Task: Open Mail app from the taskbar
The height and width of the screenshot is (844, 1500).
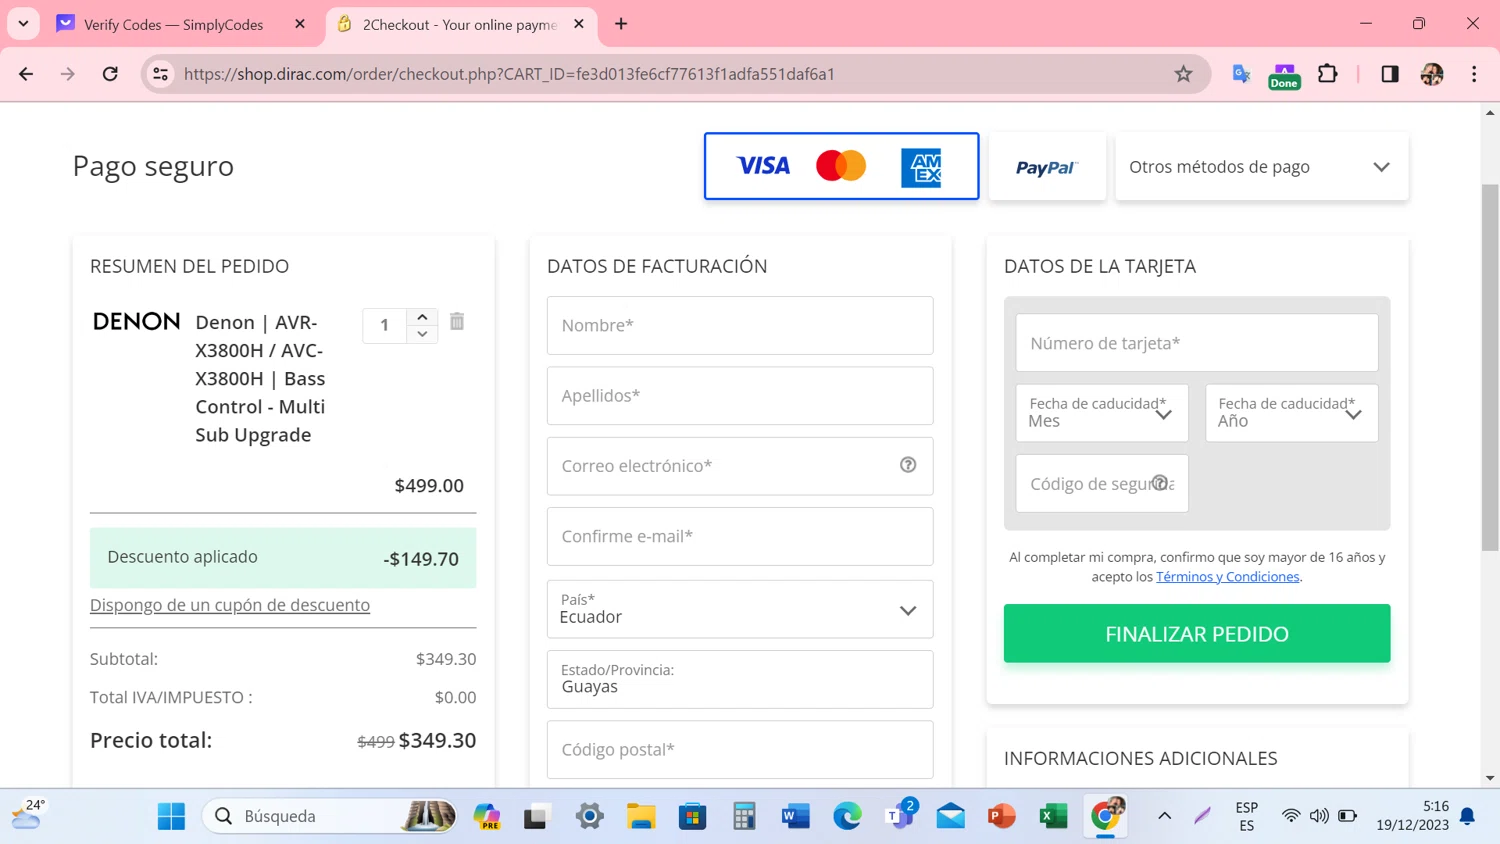Action: [x=951, y=816]
